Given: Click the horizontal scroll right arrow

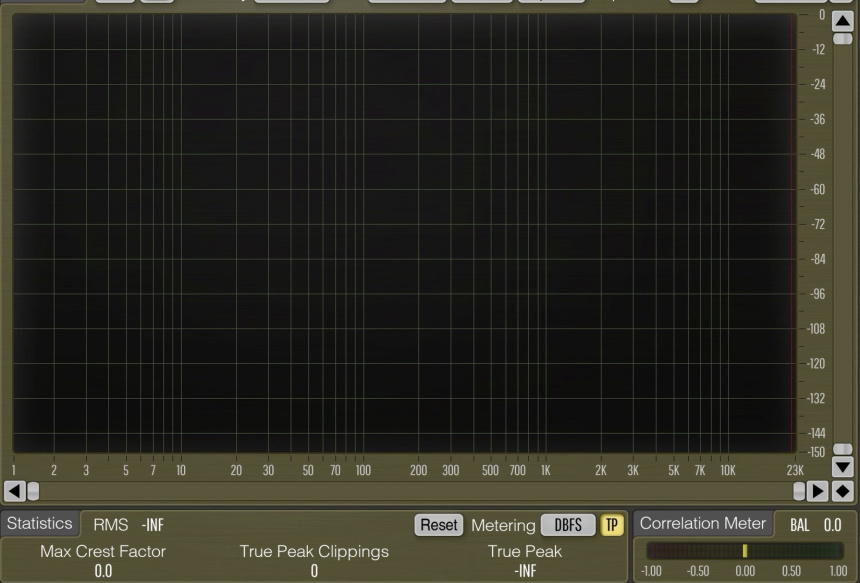Looking at the screenshot, I should (x=817, y=491).
